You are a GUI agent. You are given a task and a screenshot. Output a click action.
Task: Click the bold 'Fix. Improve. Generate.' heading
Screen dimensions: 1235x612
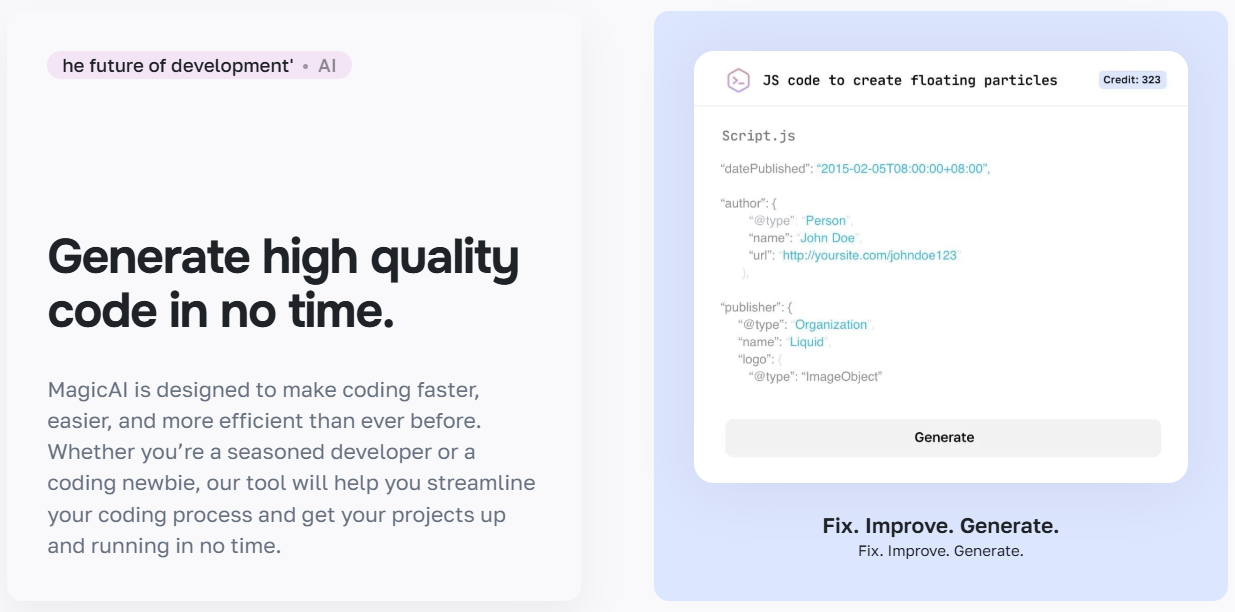point(941,526)
